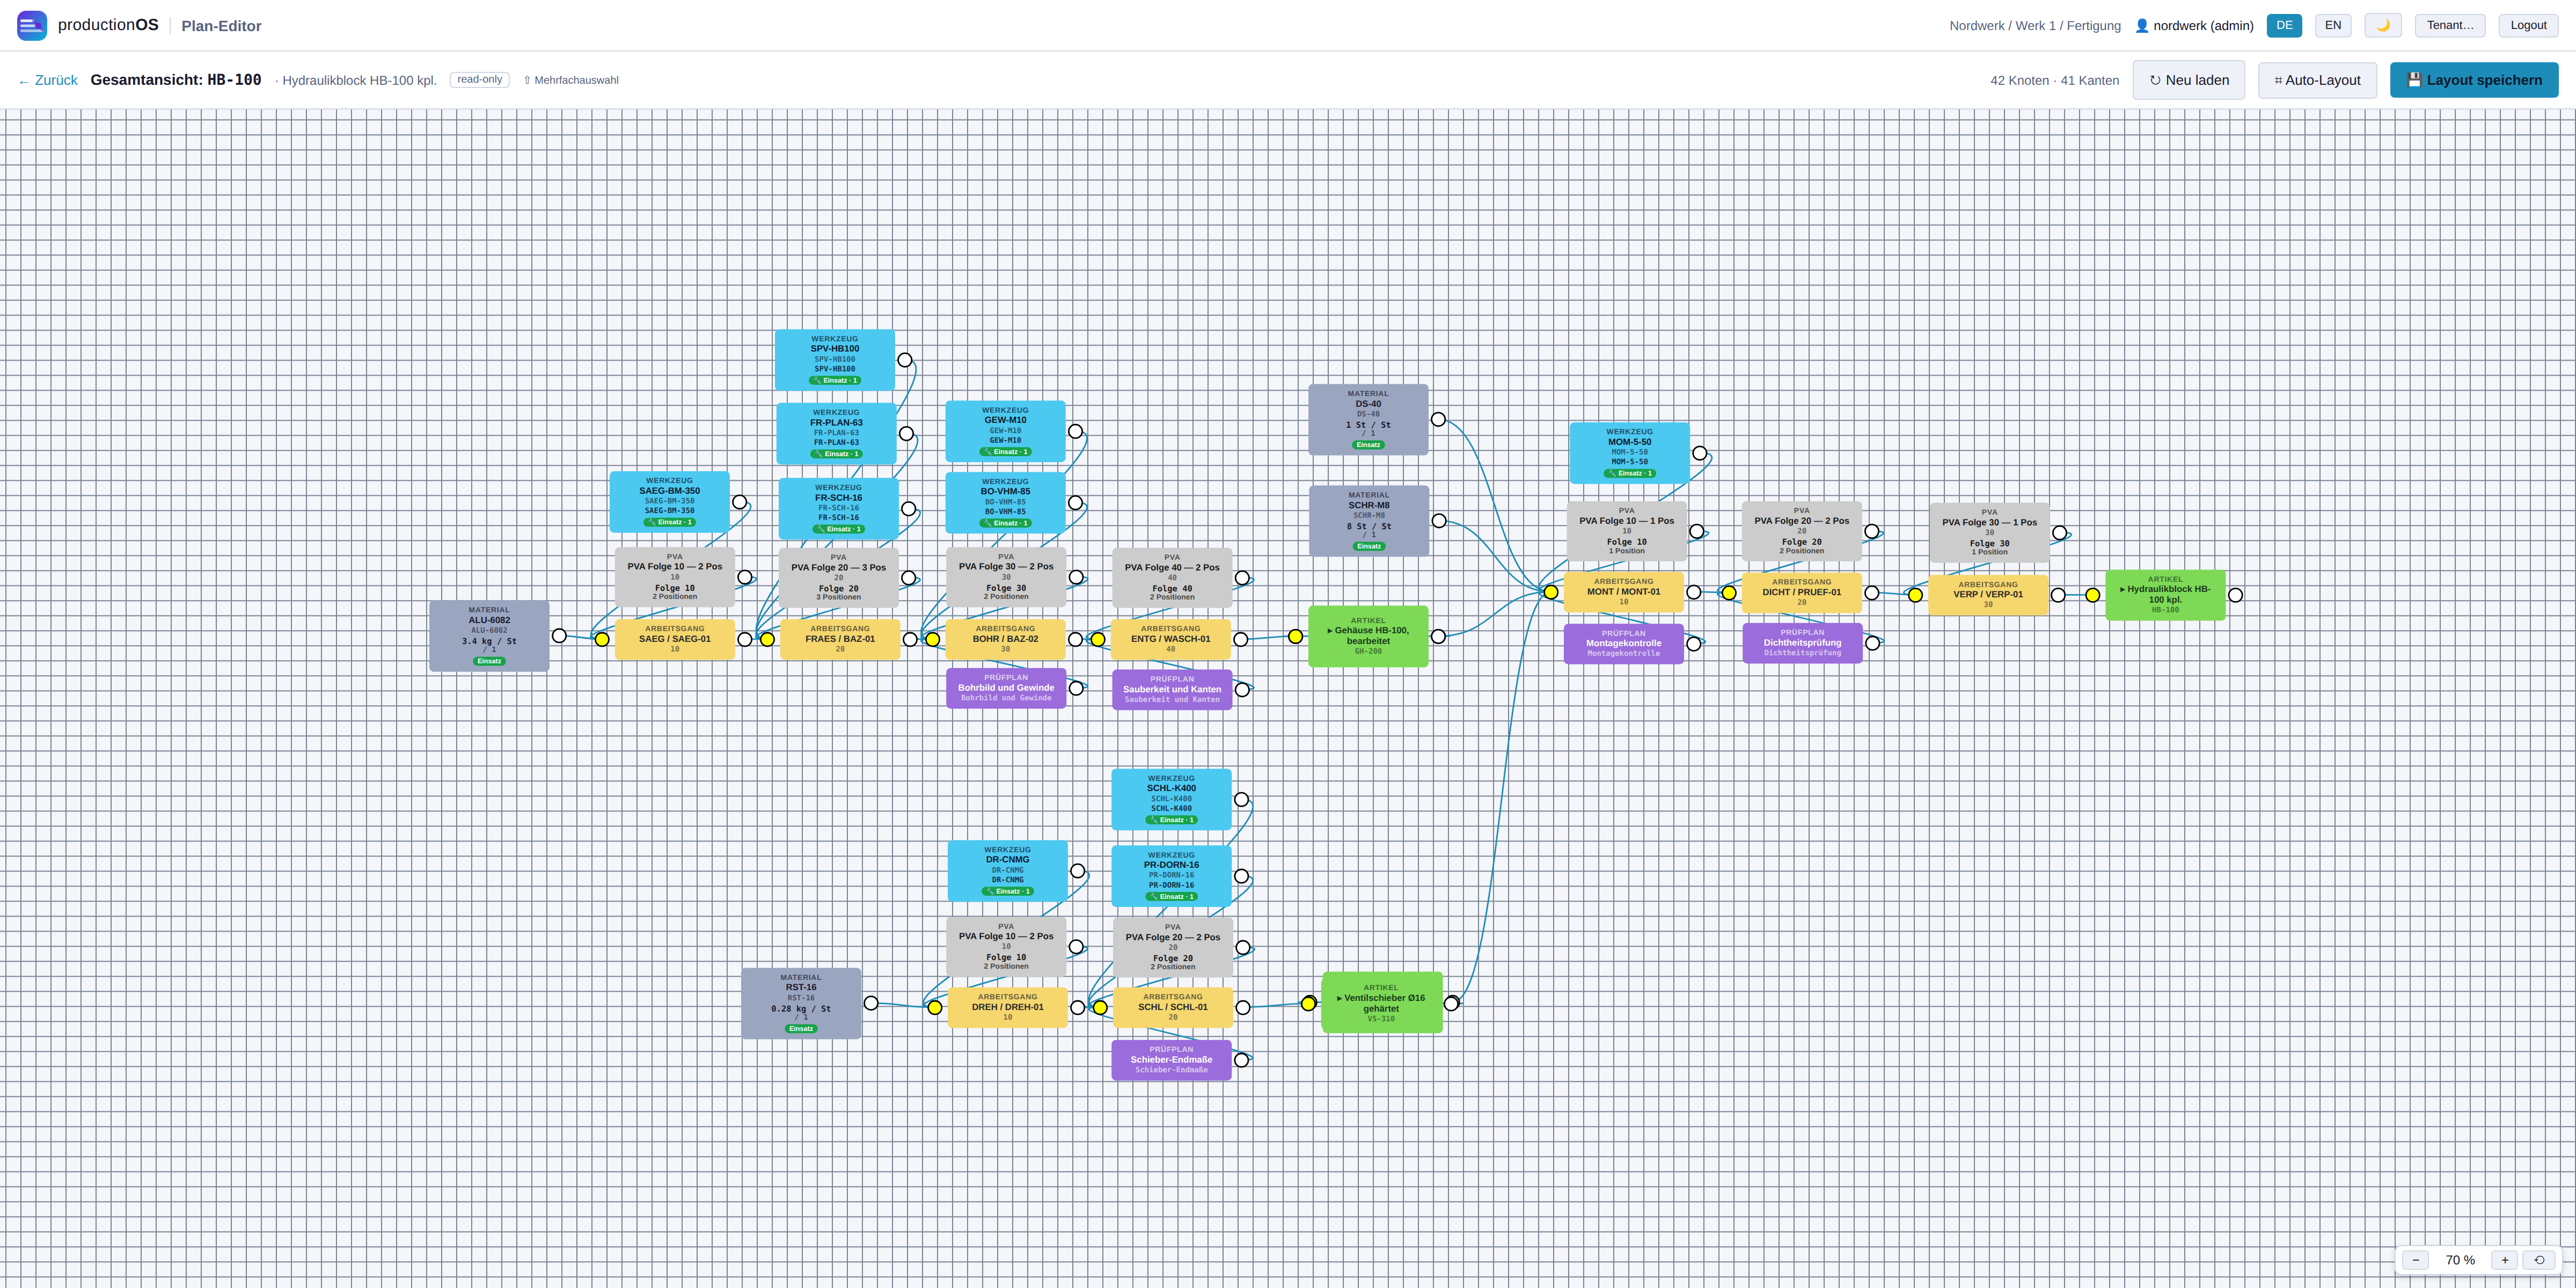The image size is (2576, 1288).
Task: Click the Logout button
Action: point(2528,25)
